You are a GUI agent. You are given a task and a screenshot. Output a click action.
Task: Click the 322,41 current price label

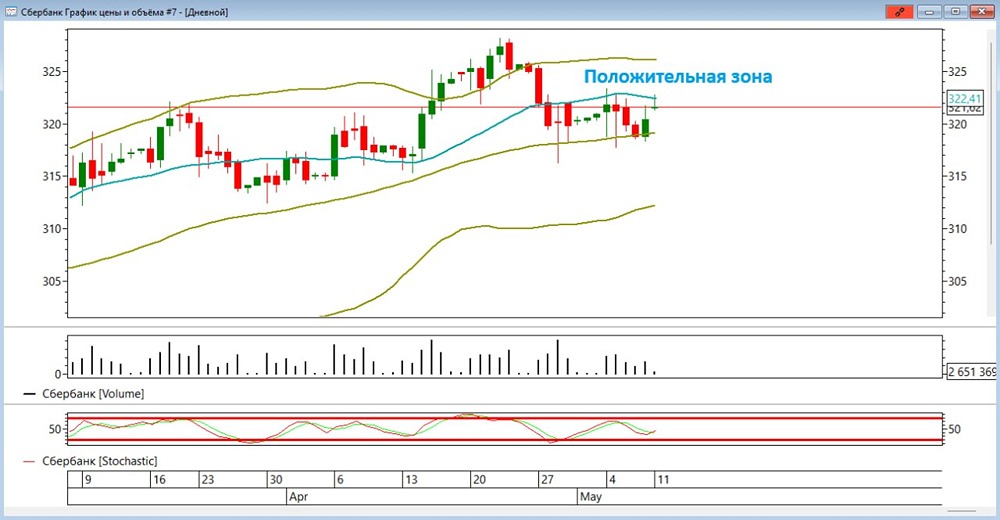[964, 98]
